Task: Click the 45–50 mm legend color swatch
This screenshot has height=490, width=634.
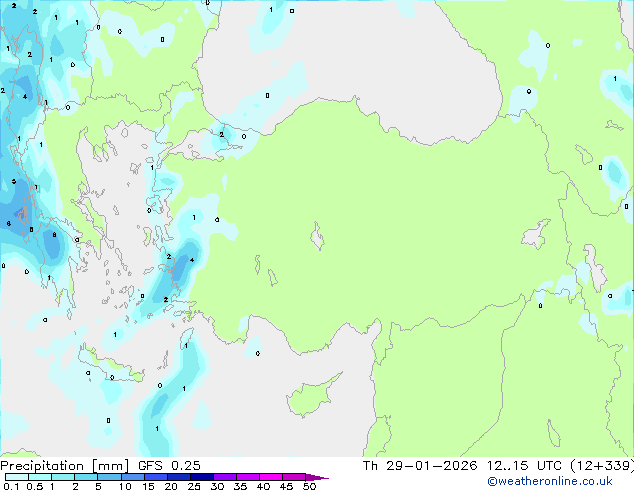Action: pyautogui.click(x=294, y=477)
